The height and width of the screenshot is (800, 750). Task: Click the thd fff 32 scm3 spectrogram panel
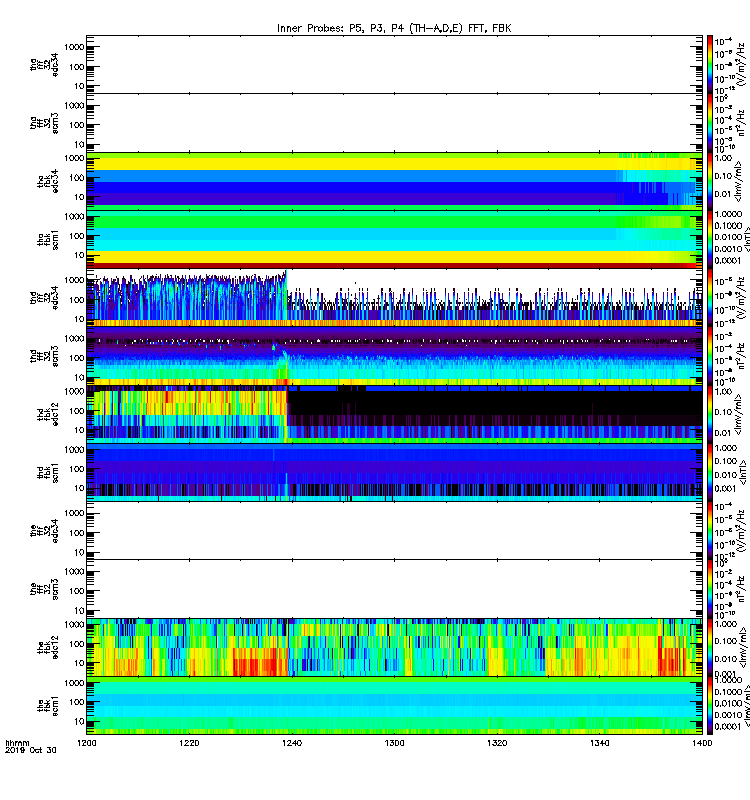[x=394, y=356]
